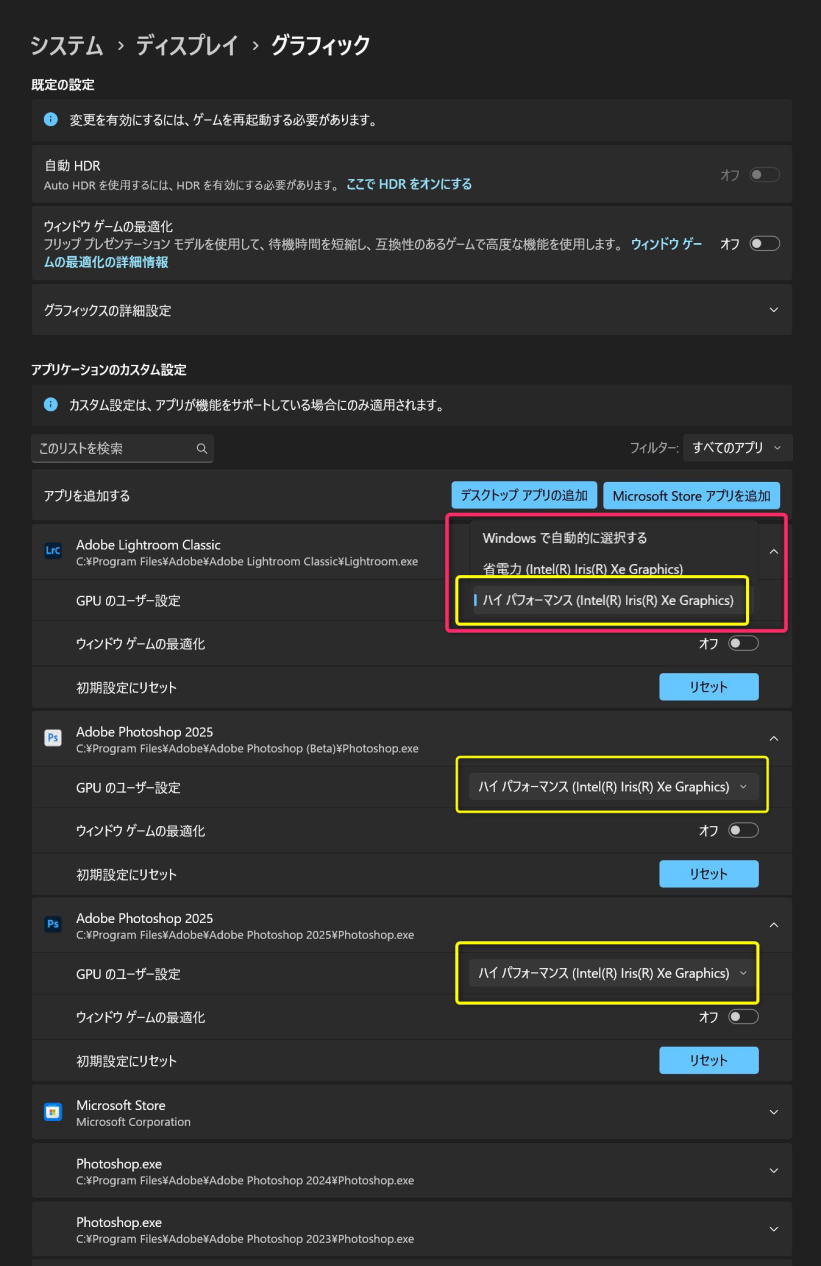Go to ディスプレイ in breadcrumb
The width and height of the screenshot is (821, 1266).
click(x=187, y=45)
